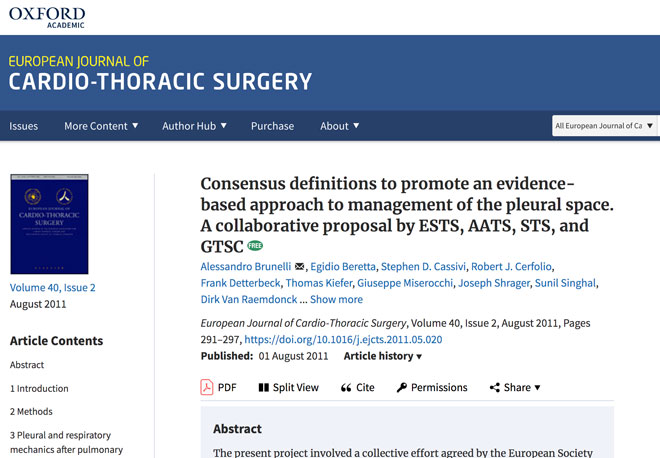
Task: Open author Sunil Singhal
Action: coord(565,283)
